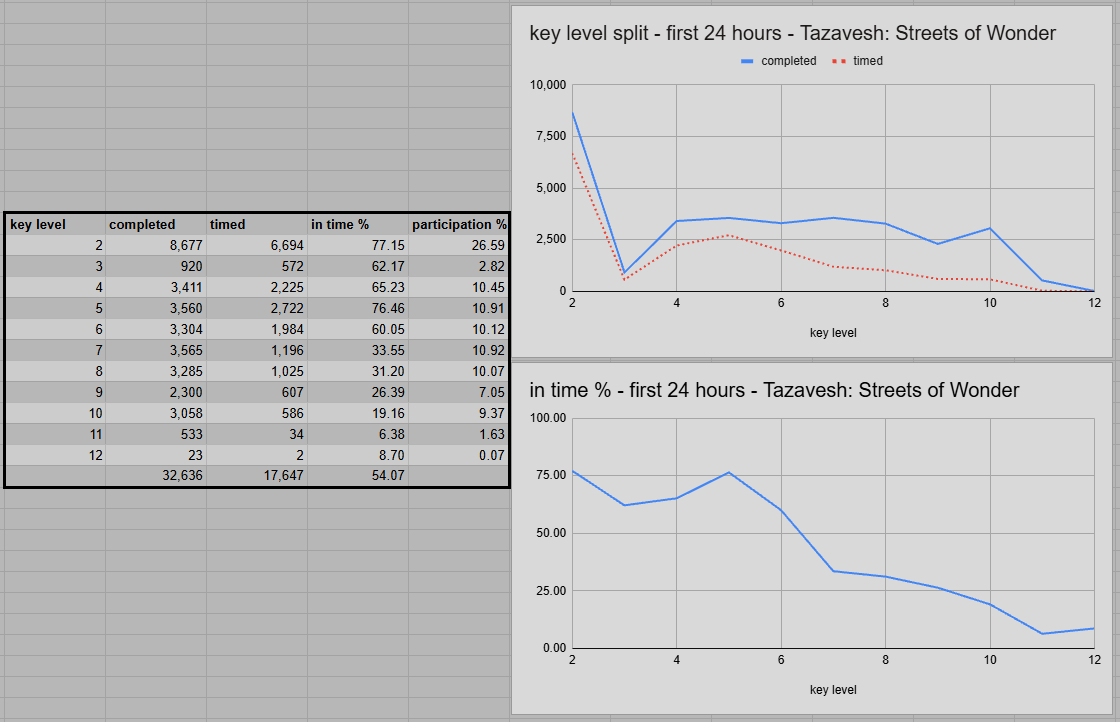Select timed value 1,196 cell
The image size is (1120, 722).
click(257, 351)
